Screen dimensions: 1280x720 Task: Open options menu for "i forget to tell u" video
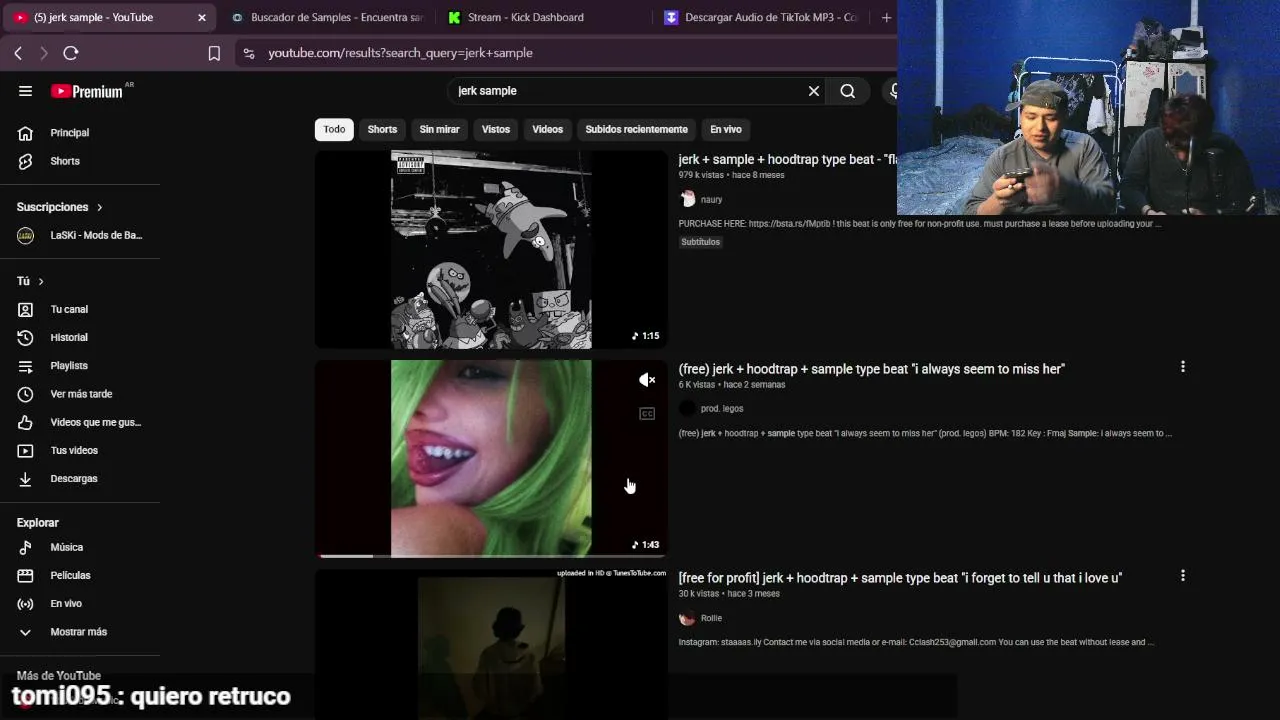pyautogui.click(x=1183, y=576)
